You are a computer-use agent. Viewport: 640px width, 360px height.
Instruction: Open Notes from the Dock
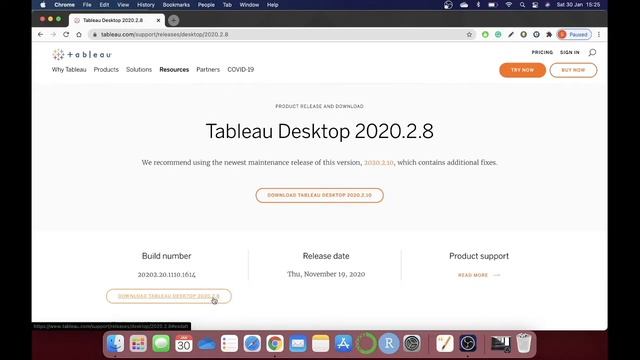pos(320,343)
